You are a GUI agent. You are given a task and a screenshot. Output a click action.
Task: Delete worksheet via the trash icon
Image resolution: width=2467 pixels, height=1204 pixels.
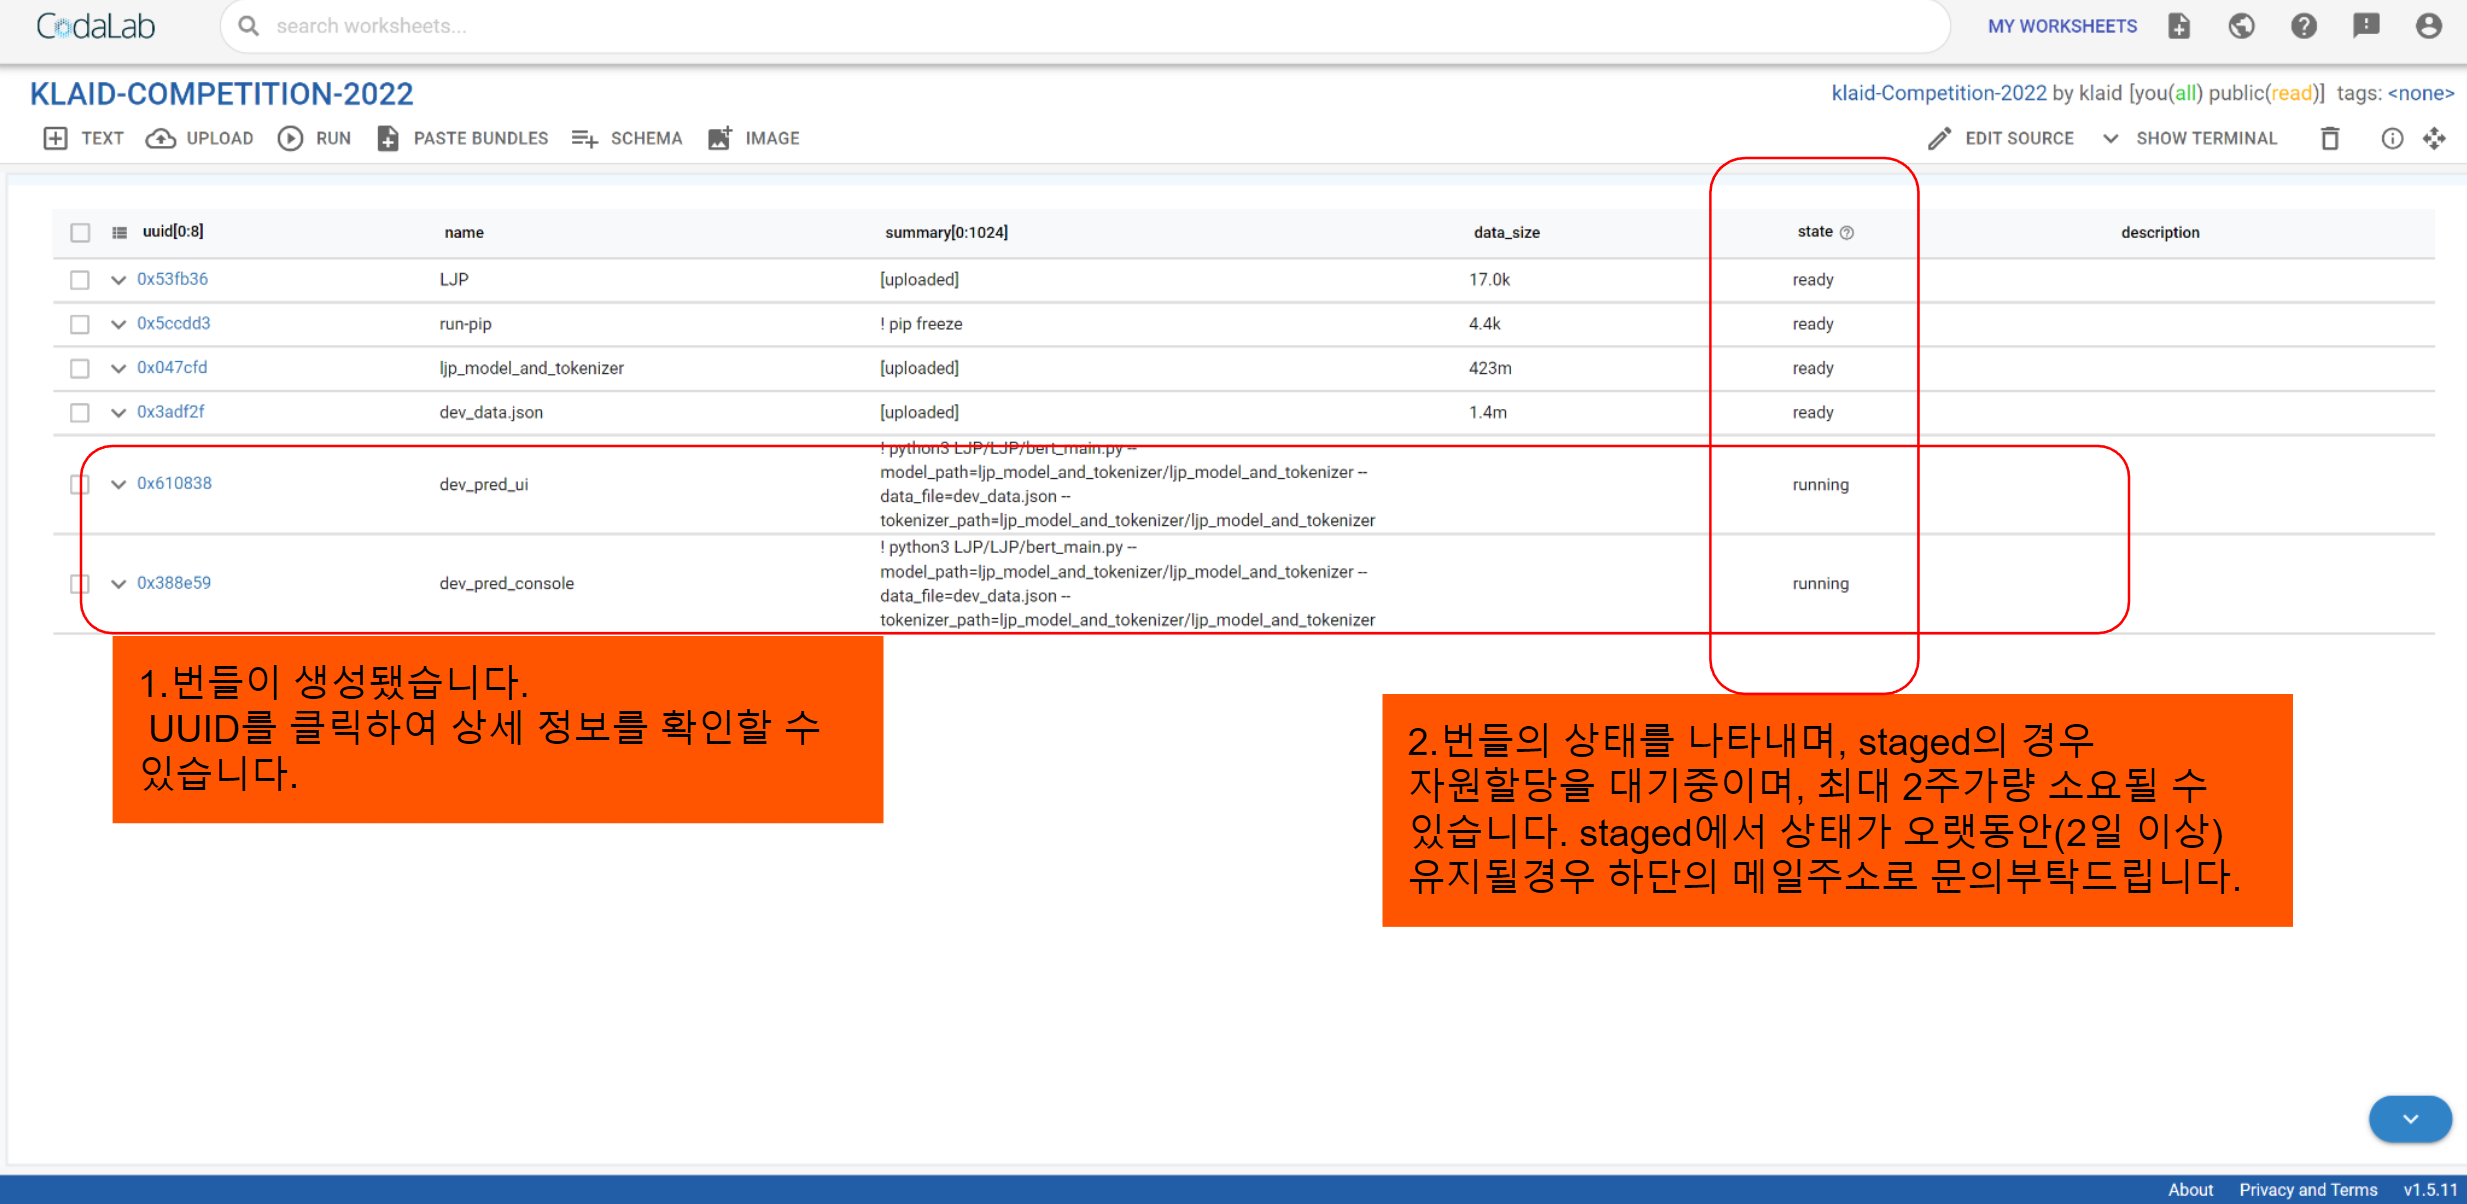[x=2330, y=138]
